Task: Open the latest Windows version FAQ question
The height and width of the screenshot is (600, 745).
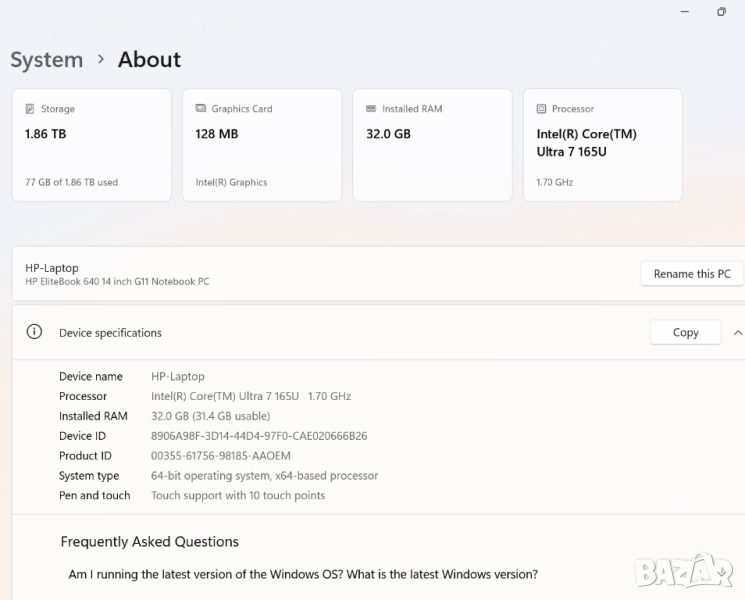Action: pos(303,574)
